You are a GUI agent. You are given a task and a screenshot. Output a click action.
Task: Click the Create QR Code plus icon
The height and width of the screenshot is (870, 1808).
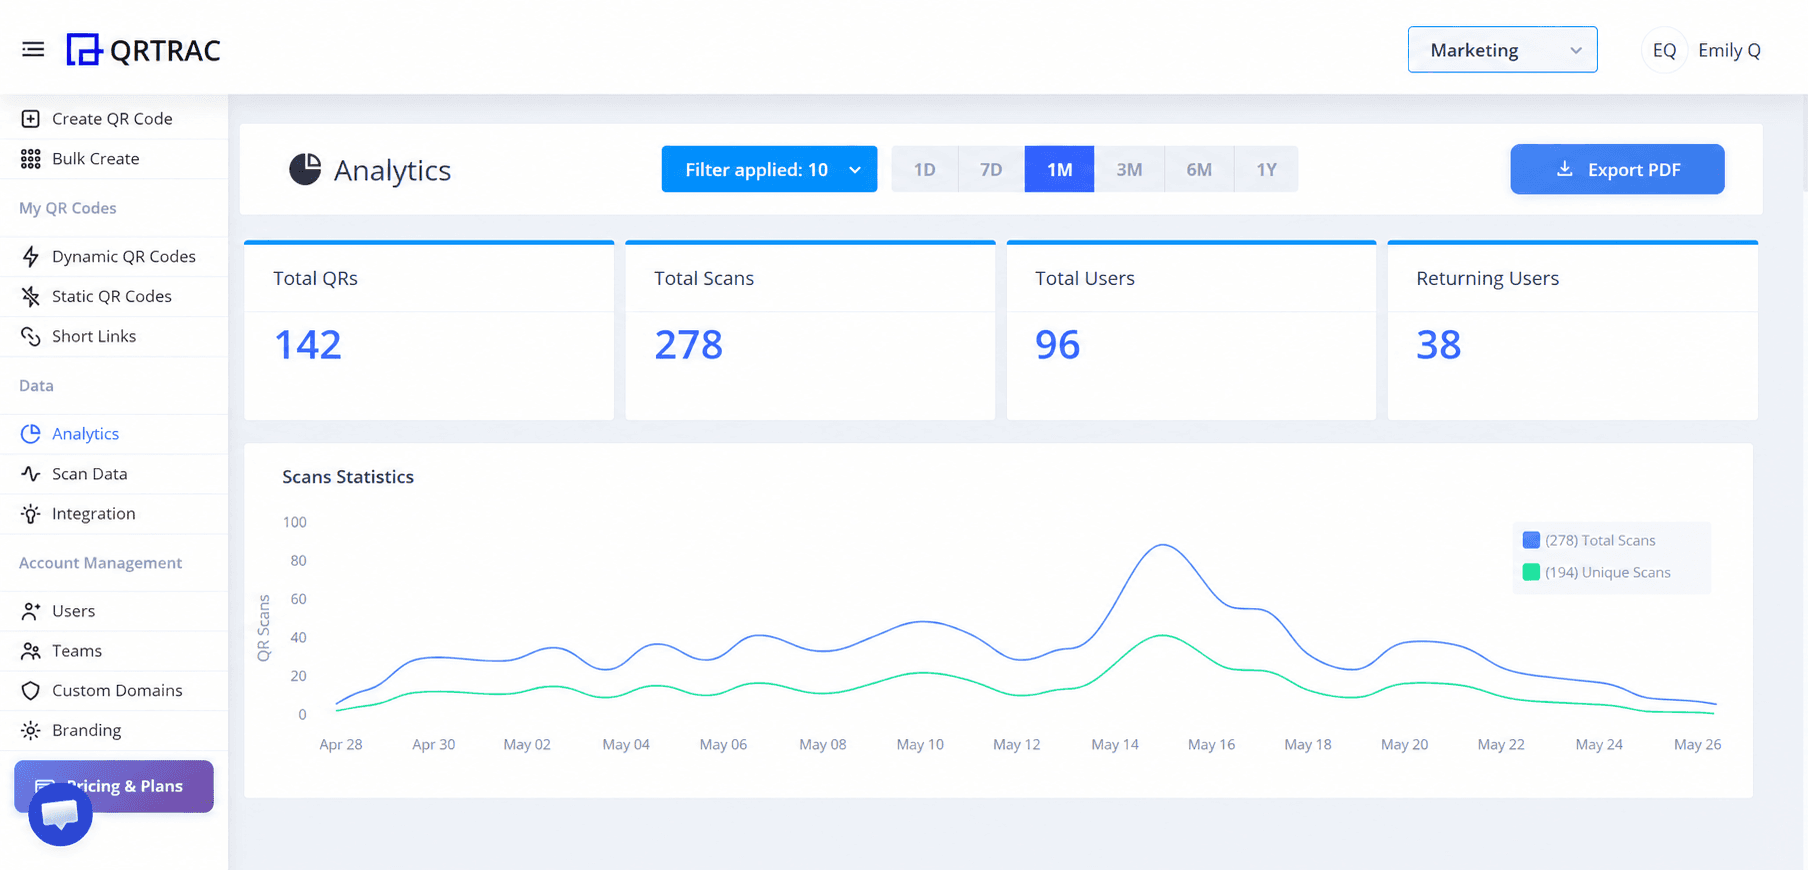click(x=31, y=119)
